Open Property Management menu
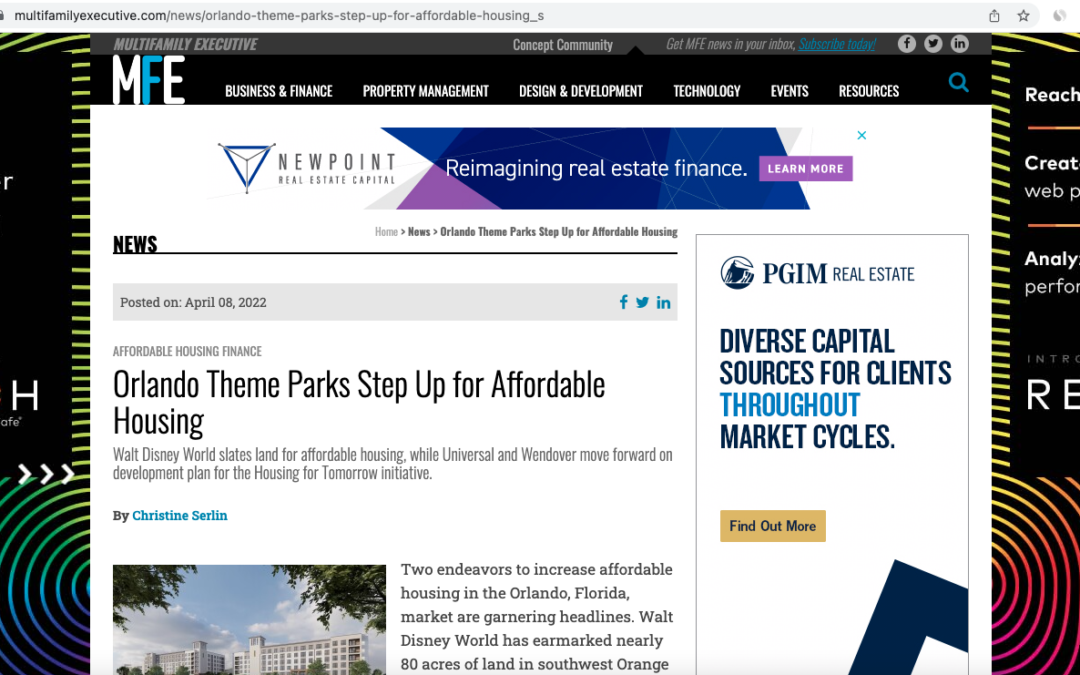The image size is (1080, 675). 426,91
